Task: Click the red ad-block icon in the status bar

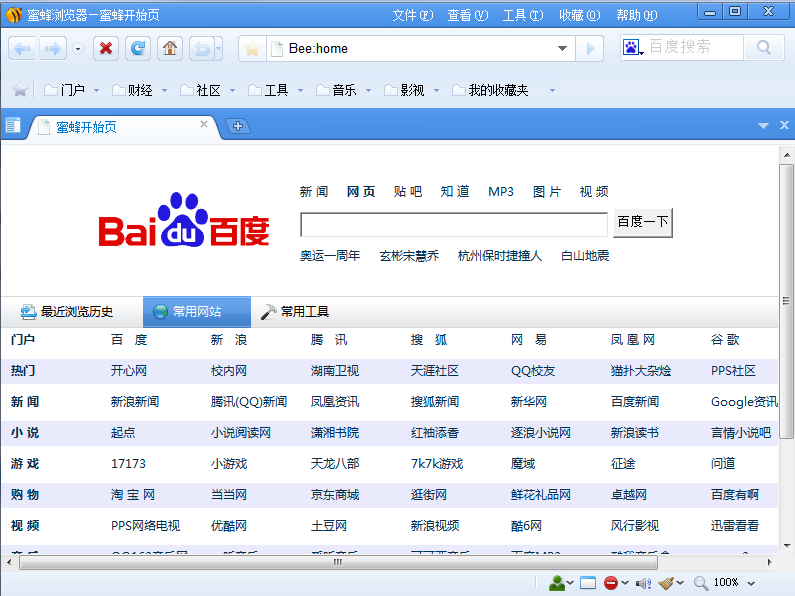Action: pyautogui.click(x=611, y=582)
